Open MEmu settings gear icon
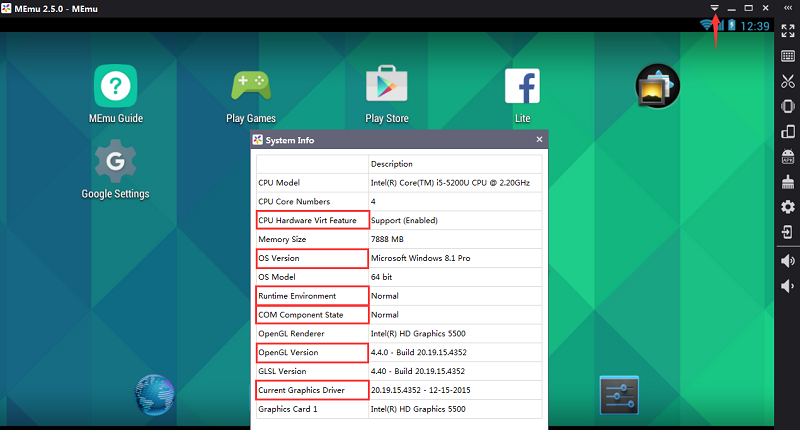Viewport: 800px width, 430px height. click(787, 207)
